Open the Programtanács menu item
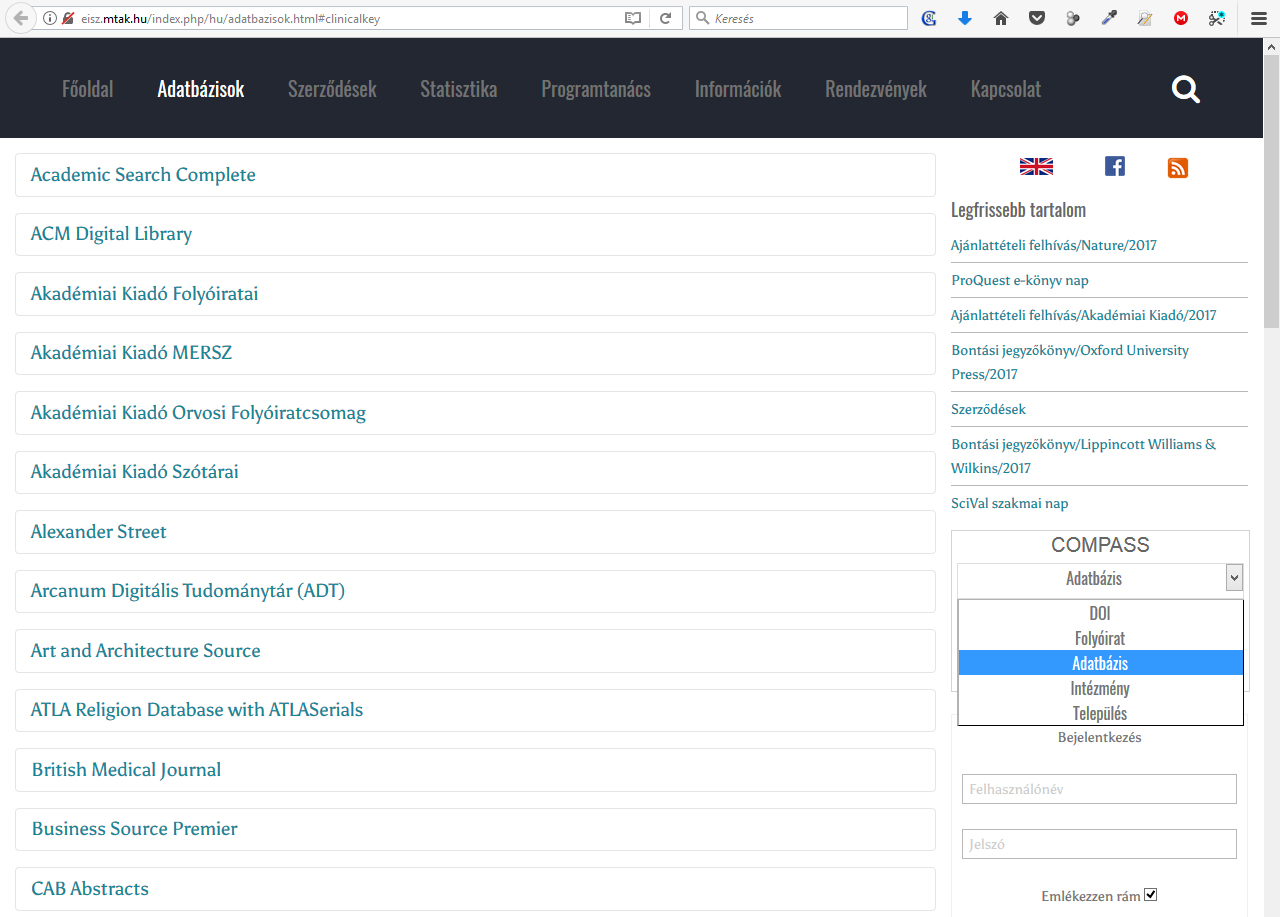The height and width of the screenshot is (917, 1280). click(x=596, y=89)
